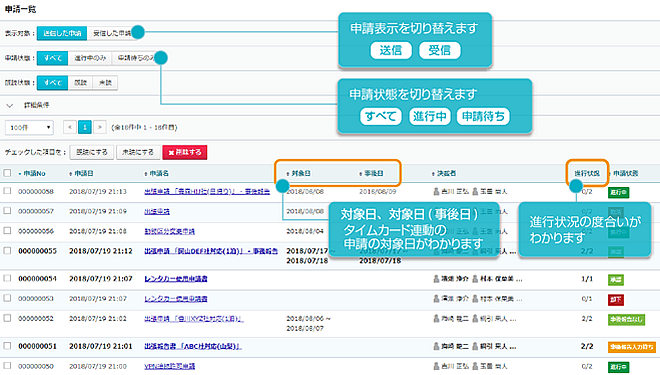This screenshot has height=375, width=660.
Task: Click green 進行中 status badge in row 000000050
Action: point(618,367)
